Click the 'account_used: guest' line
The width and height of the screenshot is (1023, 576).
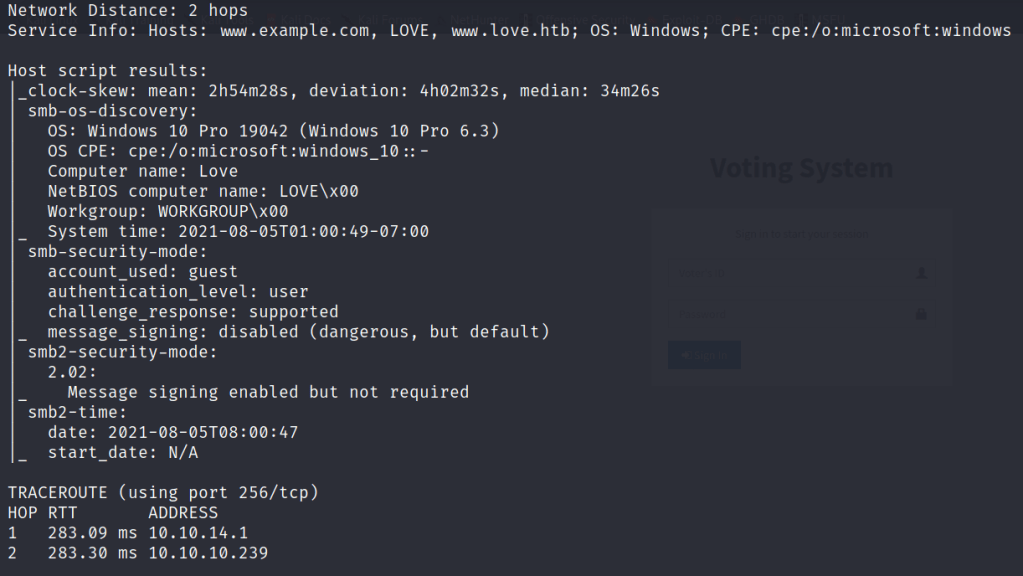pyautogui.click(x=143, y=272)
